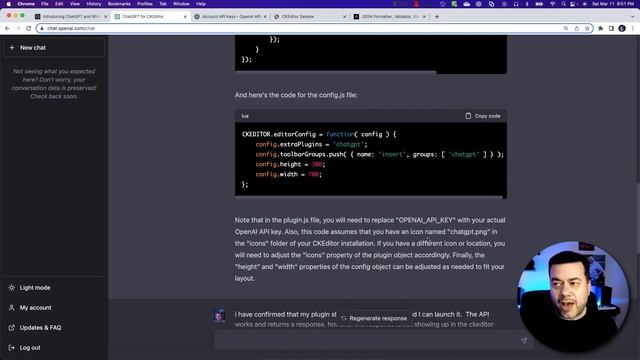Image resolution: width=640 pixels, height=360 pixels.
Task: Go forward with the browser forward arrow
Action: tap(18, 28)
